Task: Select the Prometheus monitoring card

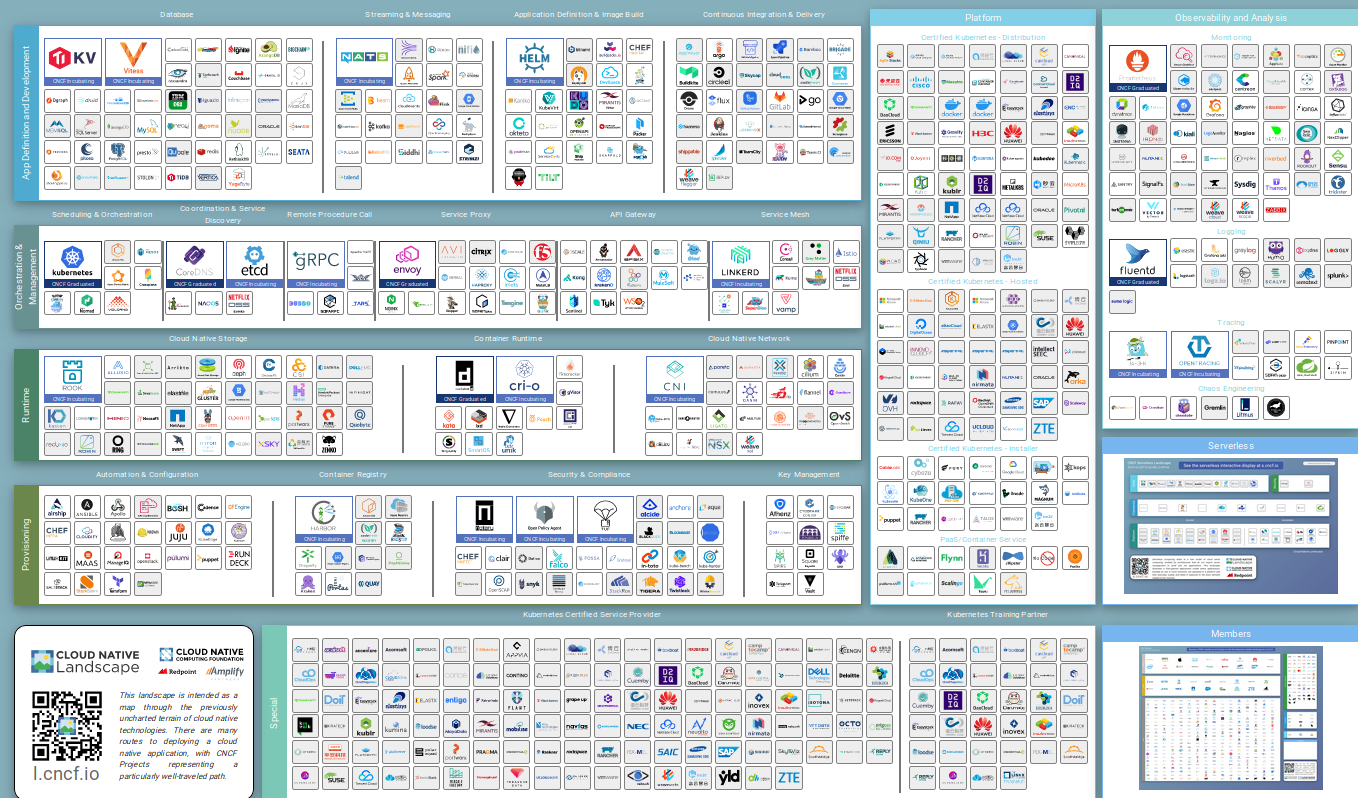Action: pos(1138,69)
